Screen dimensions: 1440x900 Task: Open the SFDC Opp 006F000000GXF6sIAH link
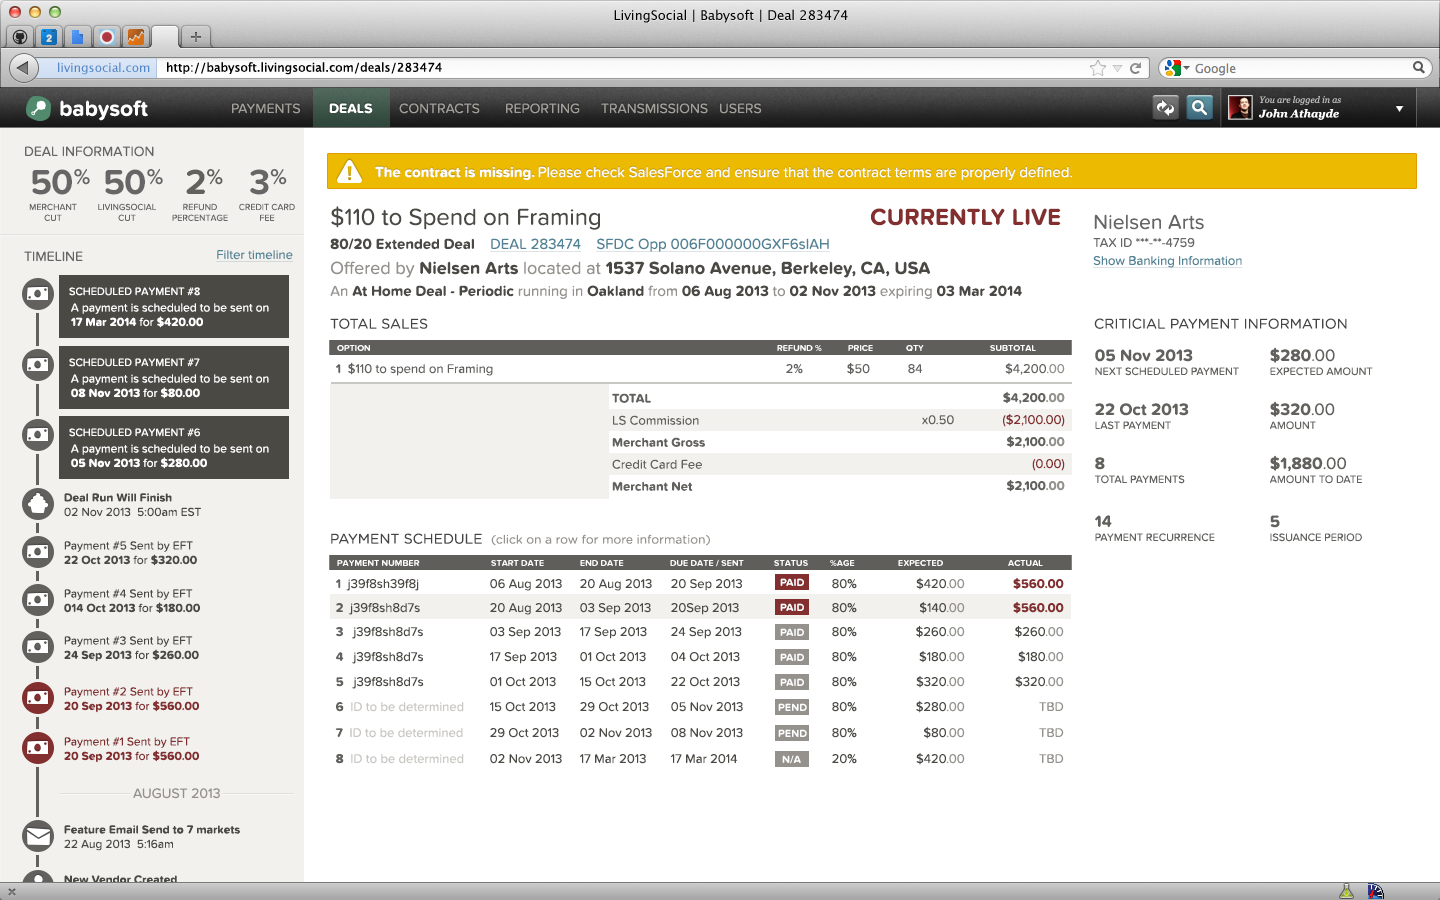click(713, 244)
